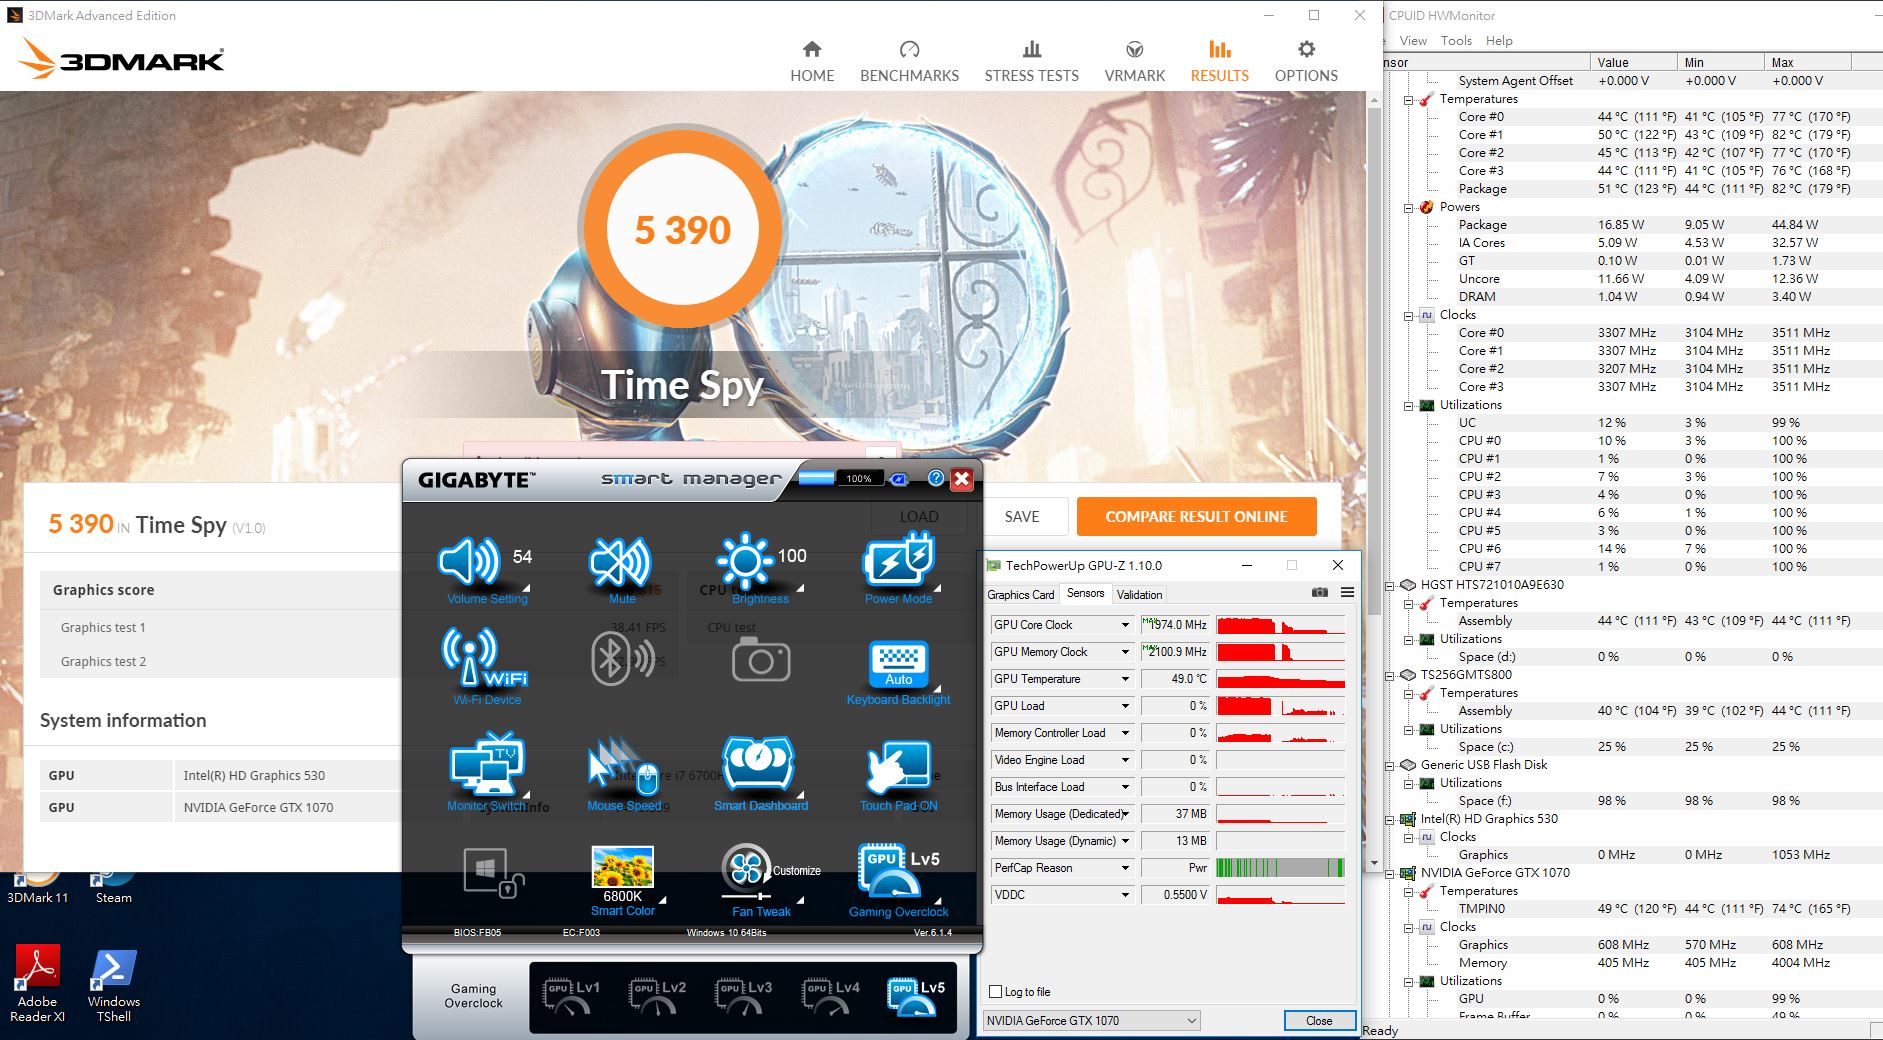Select GPU Lv4 overclock level
Viewport: 1883px width, 1040px height.
coord(829,996)
